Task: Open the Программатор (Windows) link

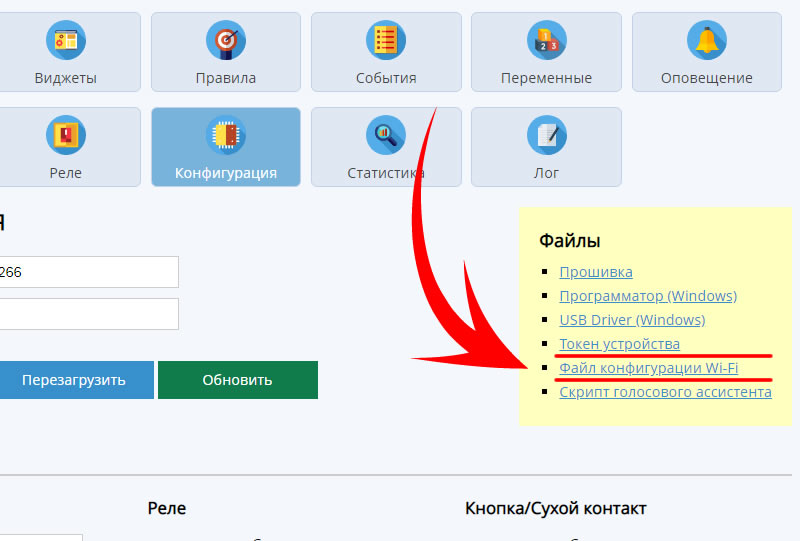Action: tap(648, 296)
